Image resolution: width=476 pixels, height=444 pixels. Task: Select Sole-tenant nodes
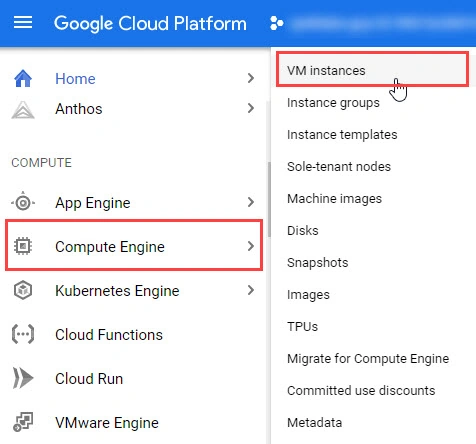coord(339,167)
